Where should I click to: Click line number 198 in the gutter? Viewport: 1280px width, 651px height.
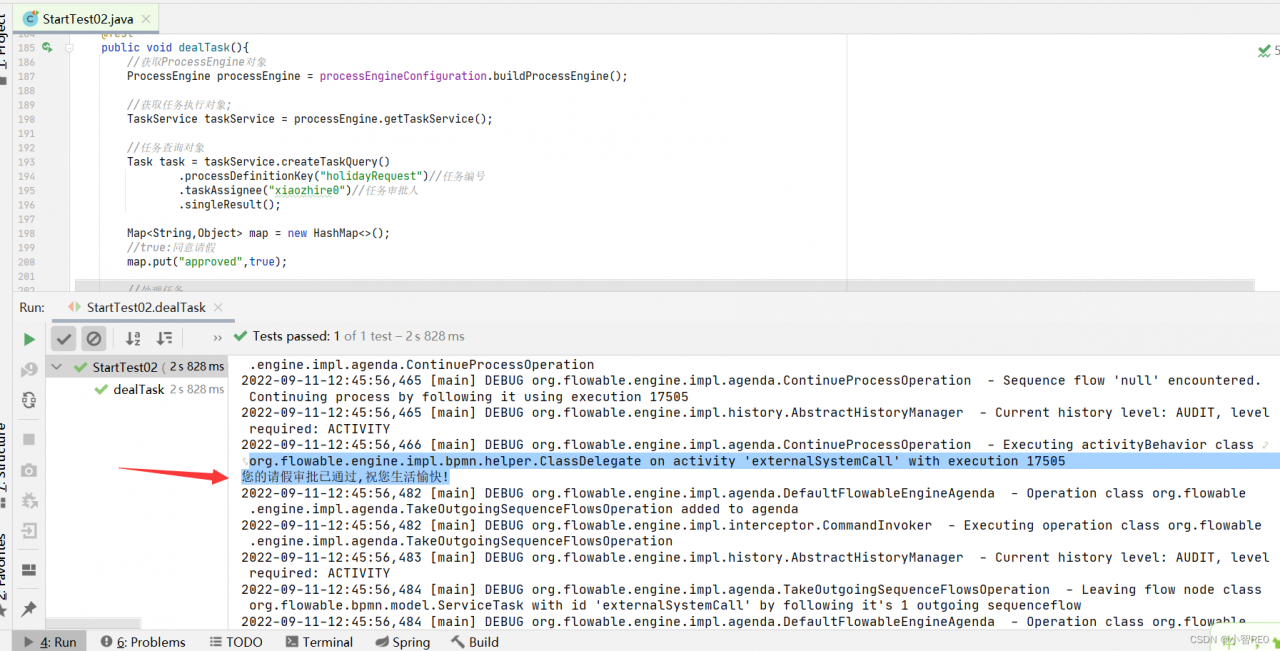[26, 233]
